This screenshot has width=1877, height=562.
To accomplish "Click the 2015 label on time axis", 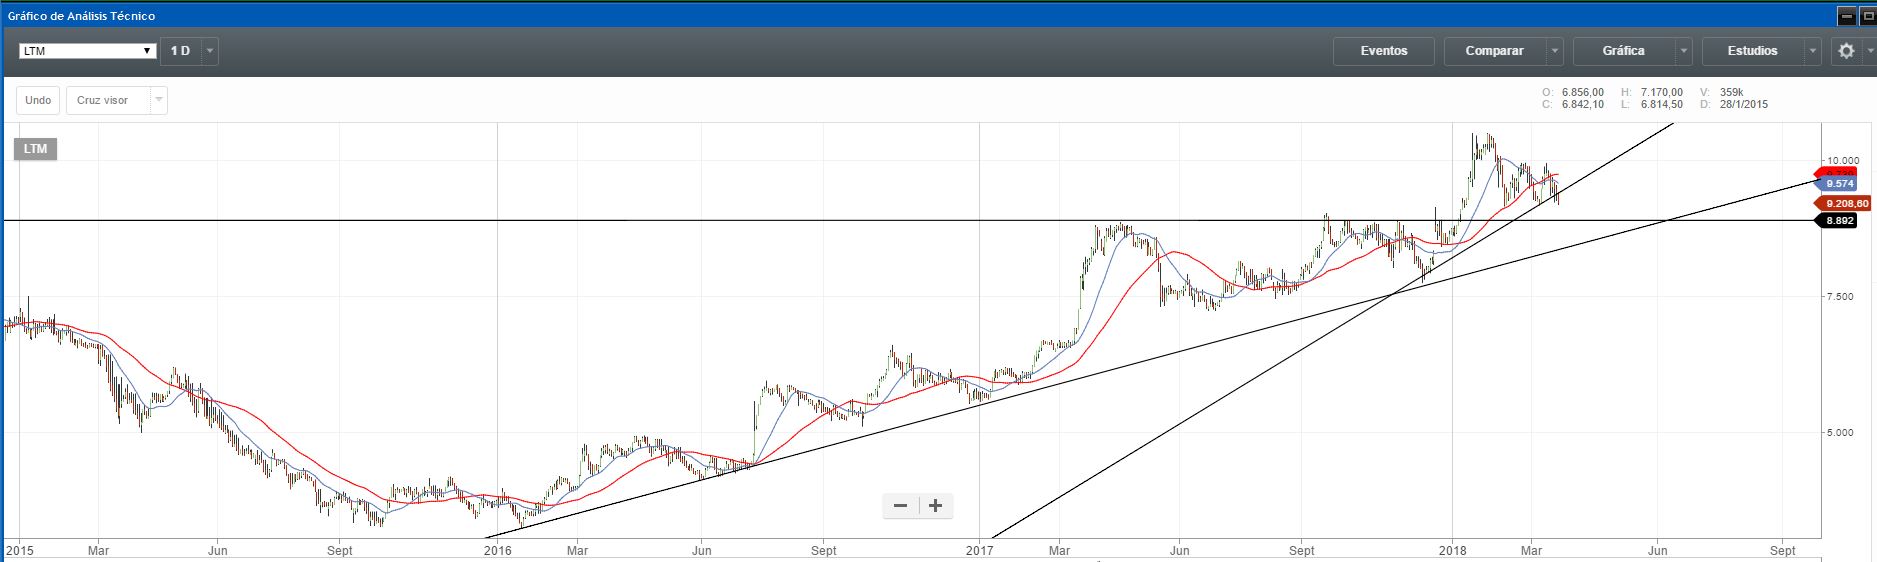I will click(x=20, y=551).
